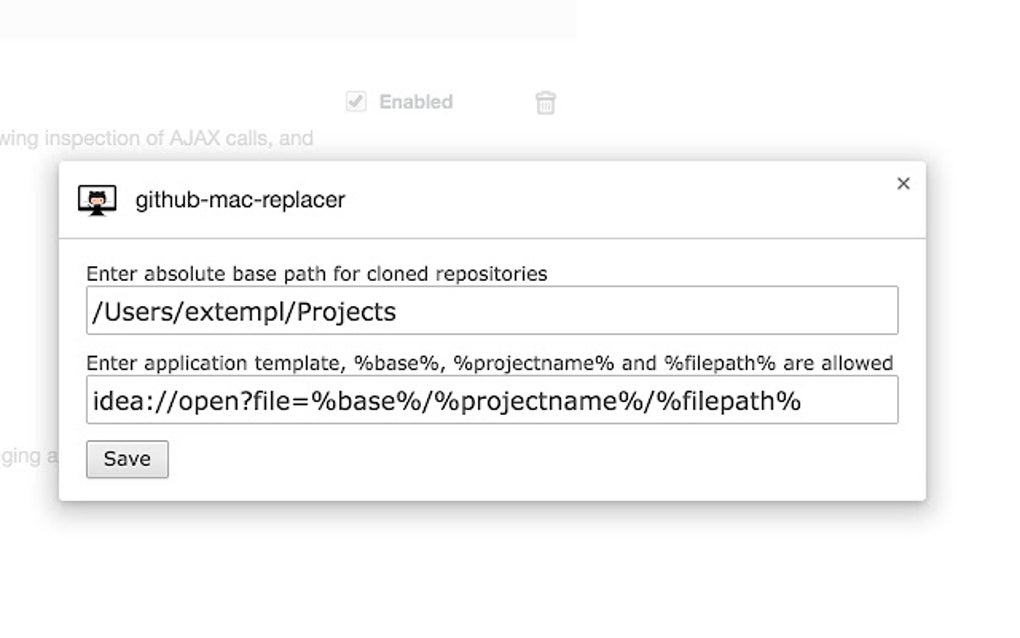1020x638 pixels.
Task: Select the application template input field
Action: 492,400
